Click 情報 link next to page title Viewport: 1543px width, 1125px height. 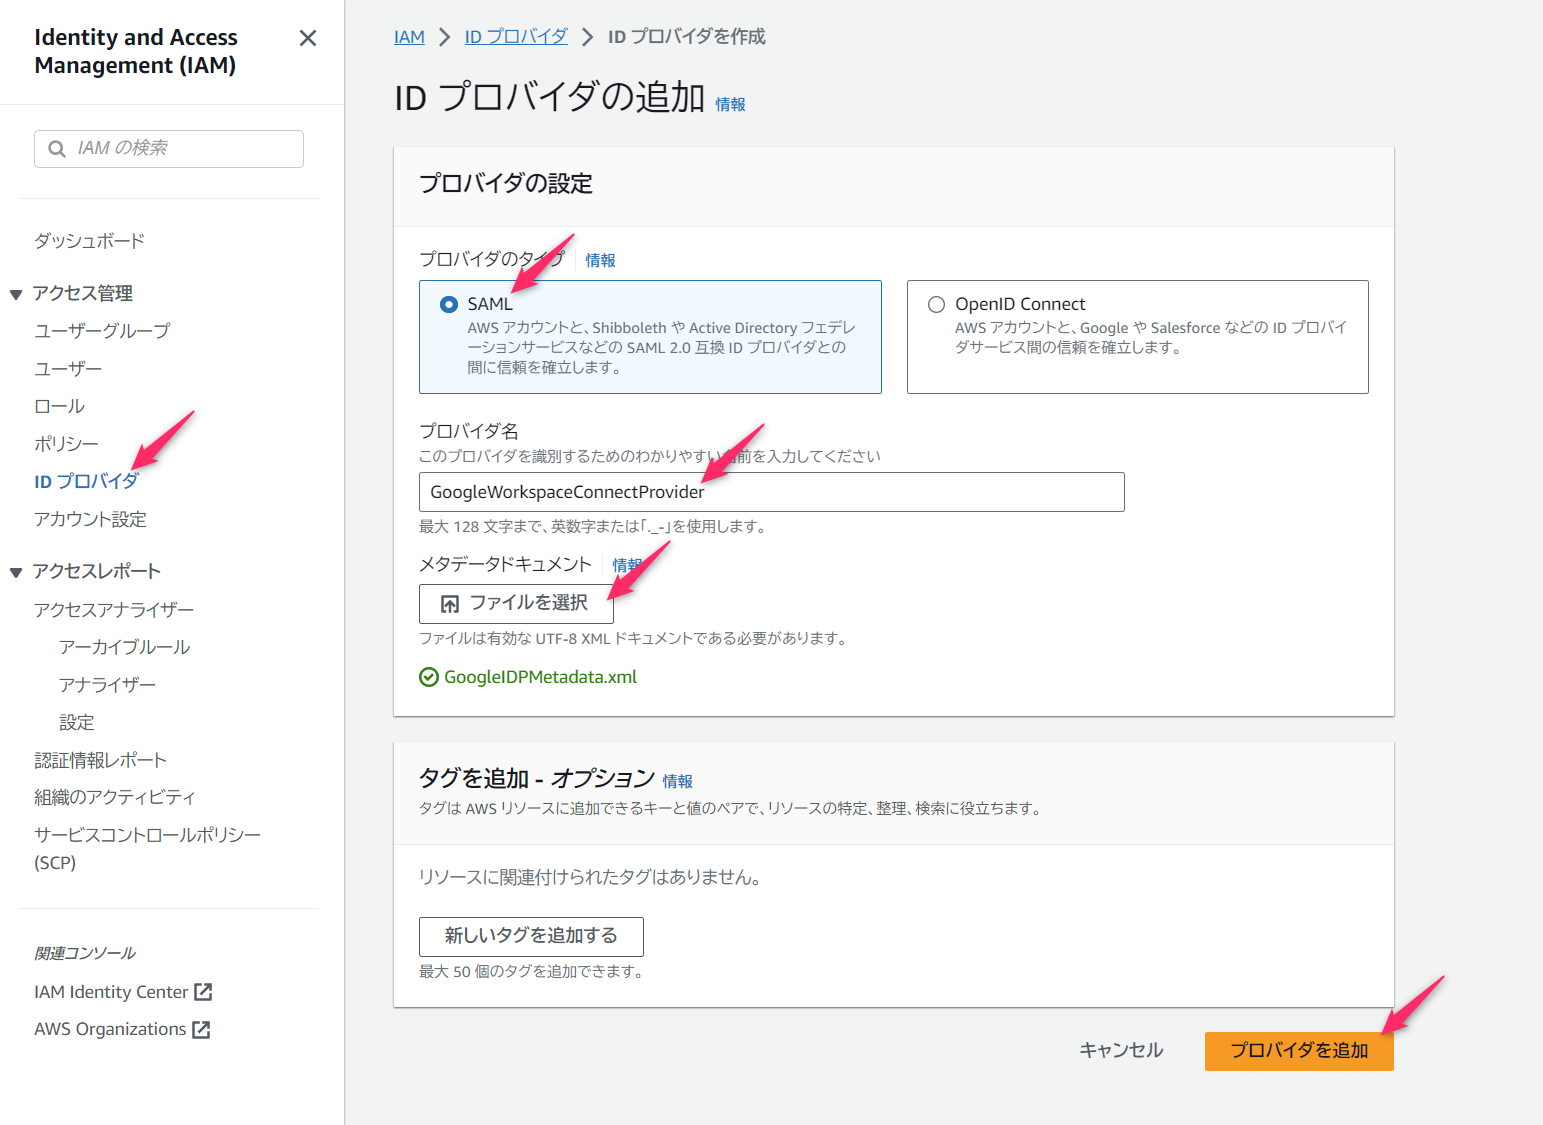[x=730, y=104]
